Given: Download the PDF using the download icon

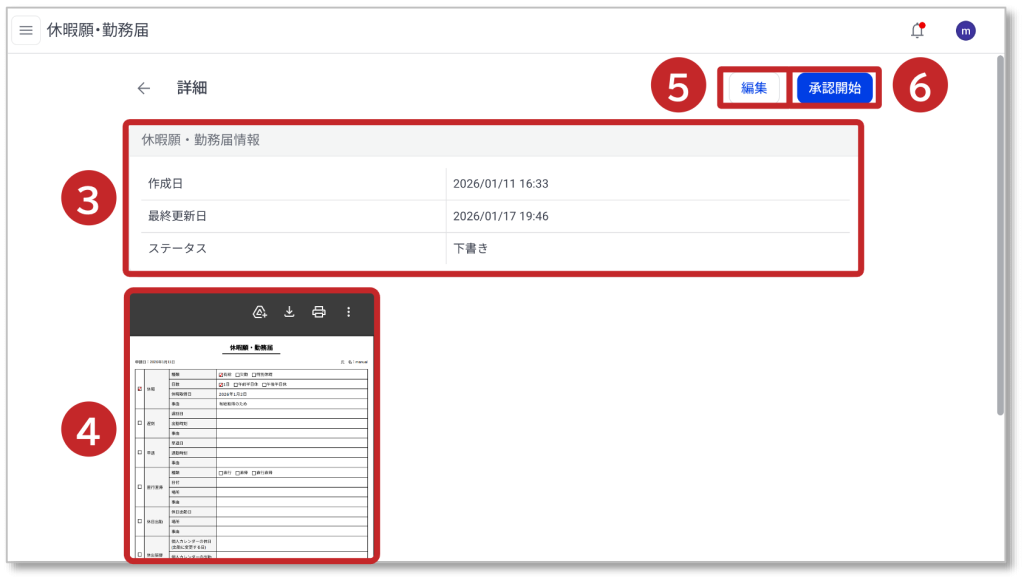Looking at the screenshot, I should coord(289,312).
